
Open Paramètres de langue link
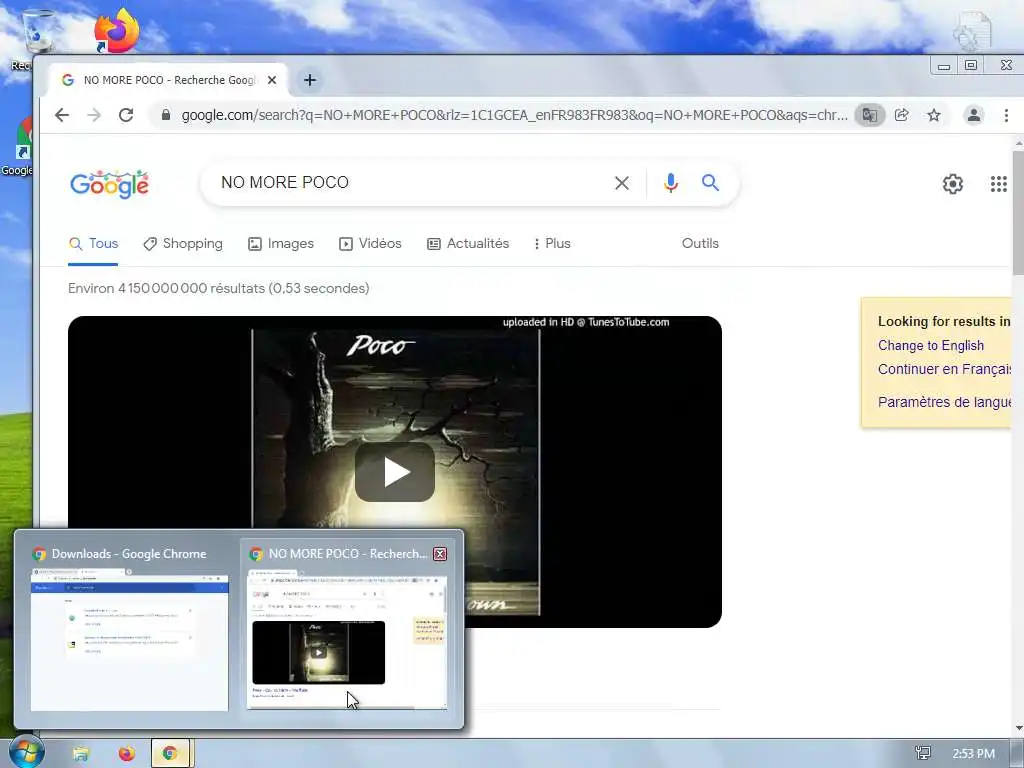click(x=944, y=402)
